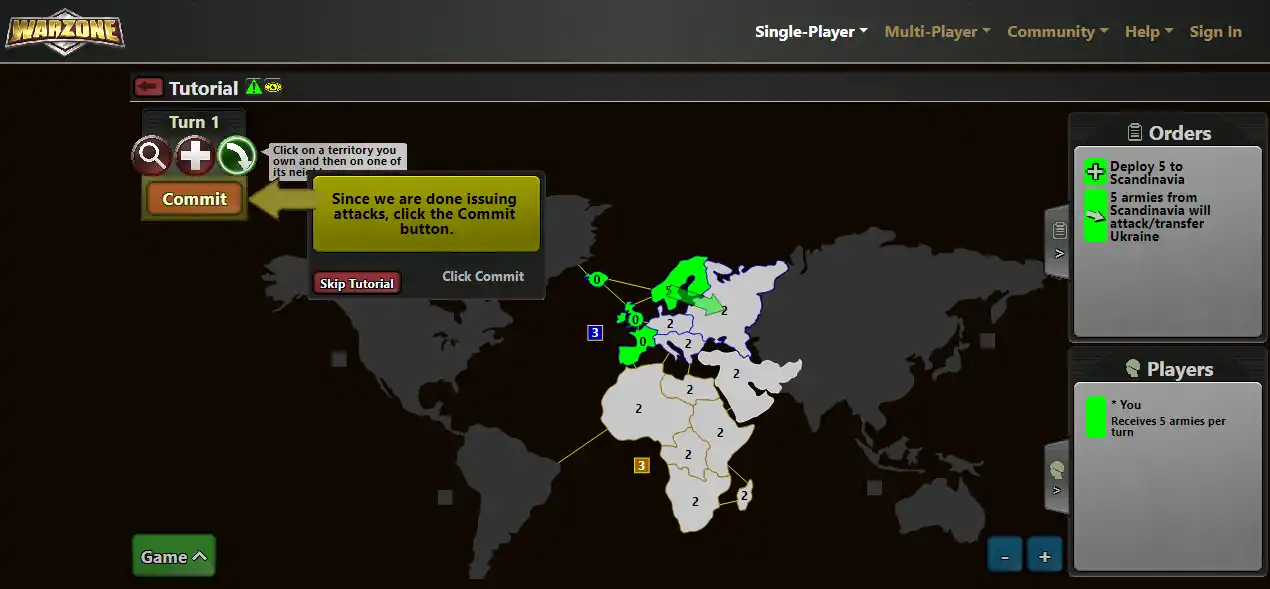The image size is (1270, 589).
Task: Select the deploy armies plus tool
Action: pyautogui.click(x=195, y=155)
